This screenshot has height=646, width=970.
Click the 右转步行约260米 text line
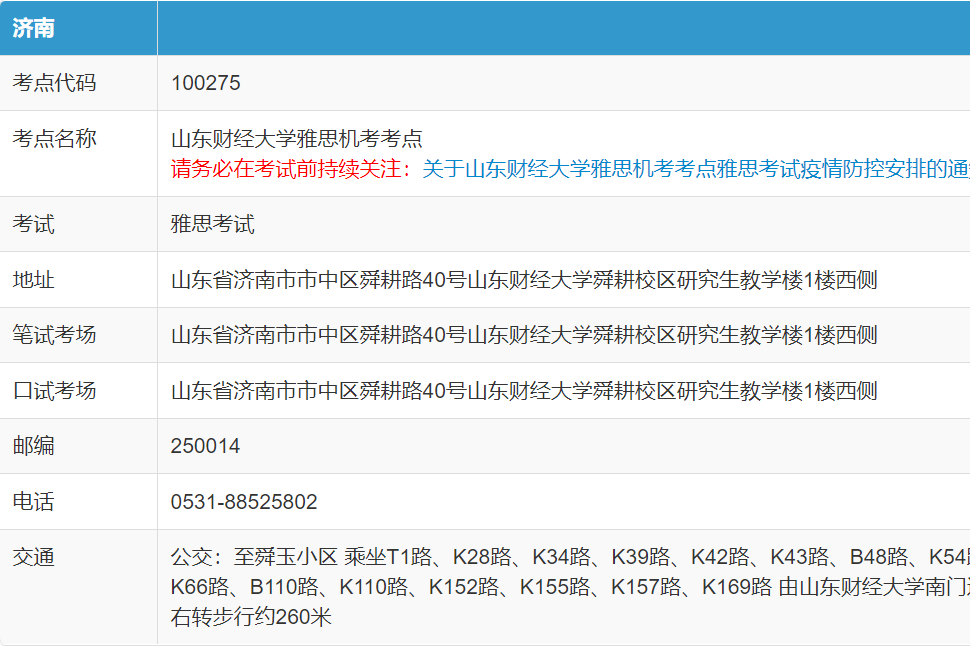coord(251,616)
